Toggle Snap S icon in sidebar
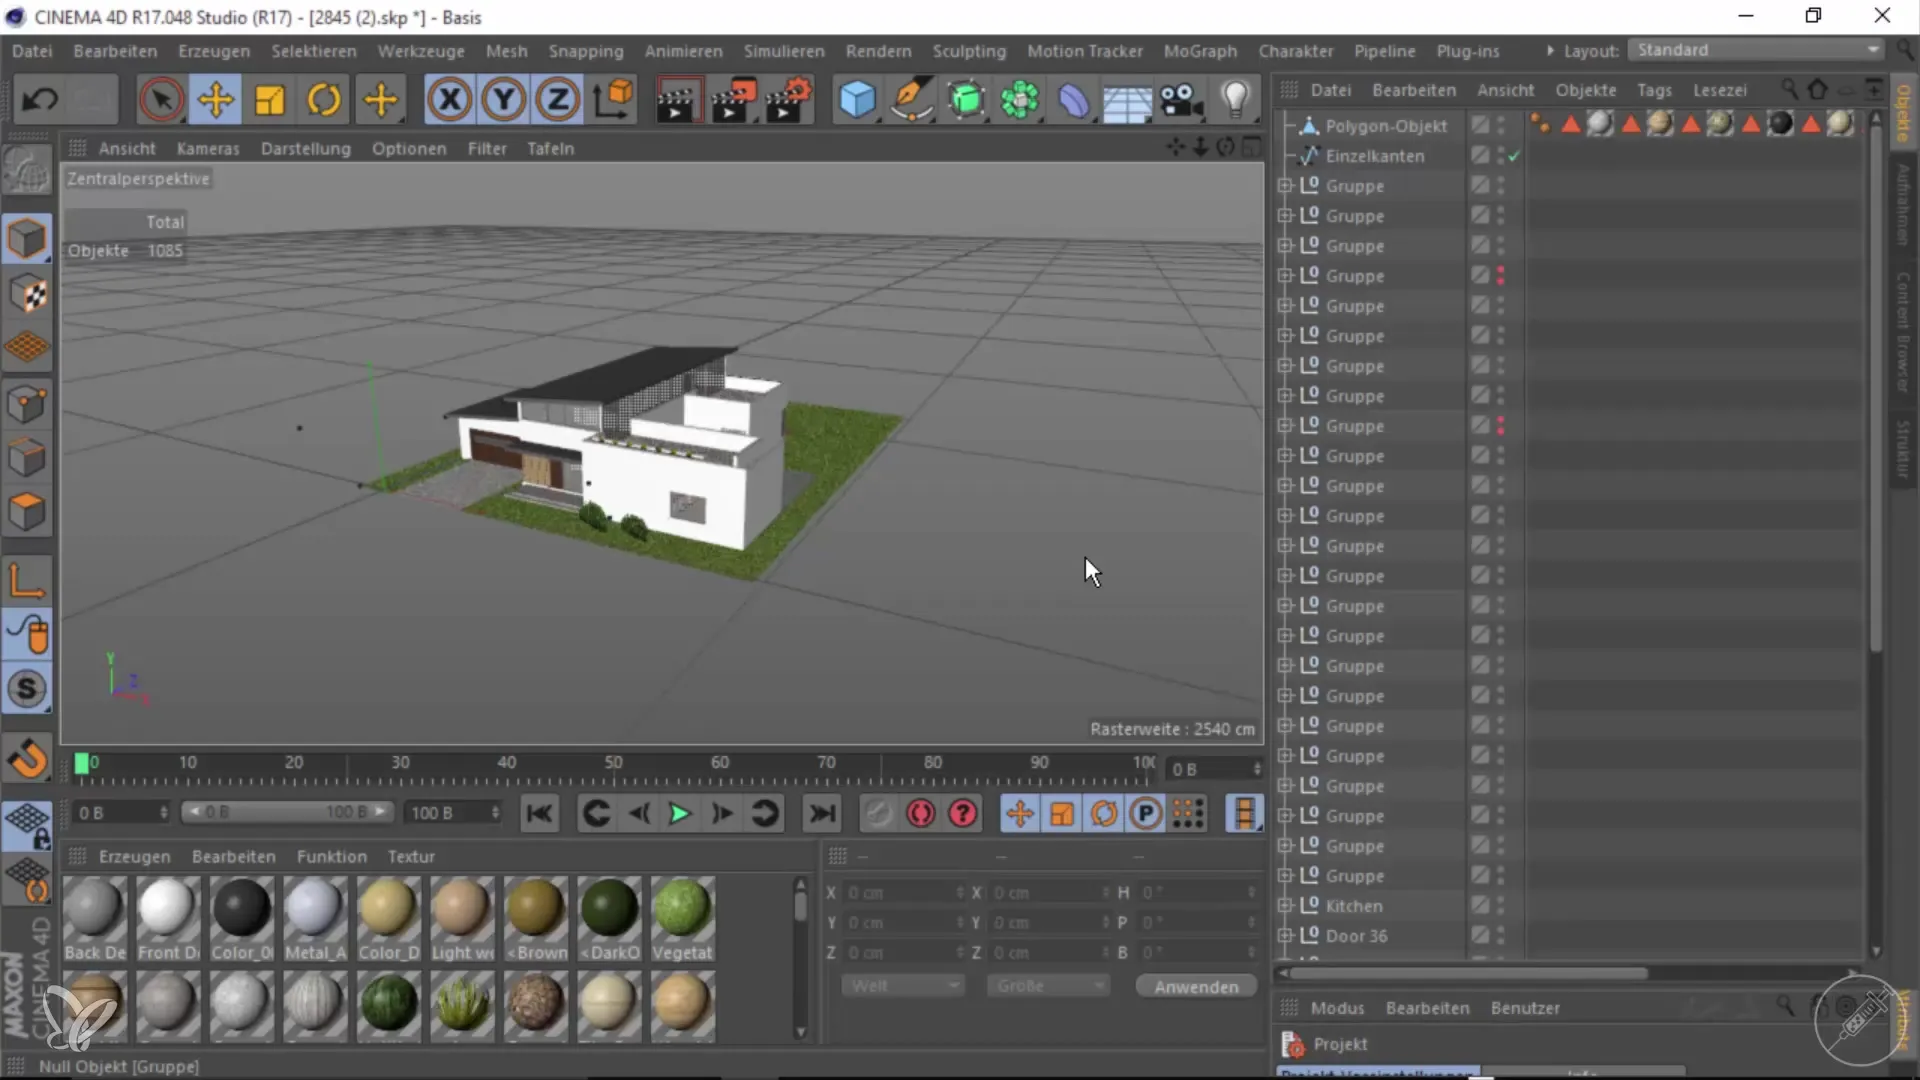The image size is (1920, 1080). coord(27,688)
